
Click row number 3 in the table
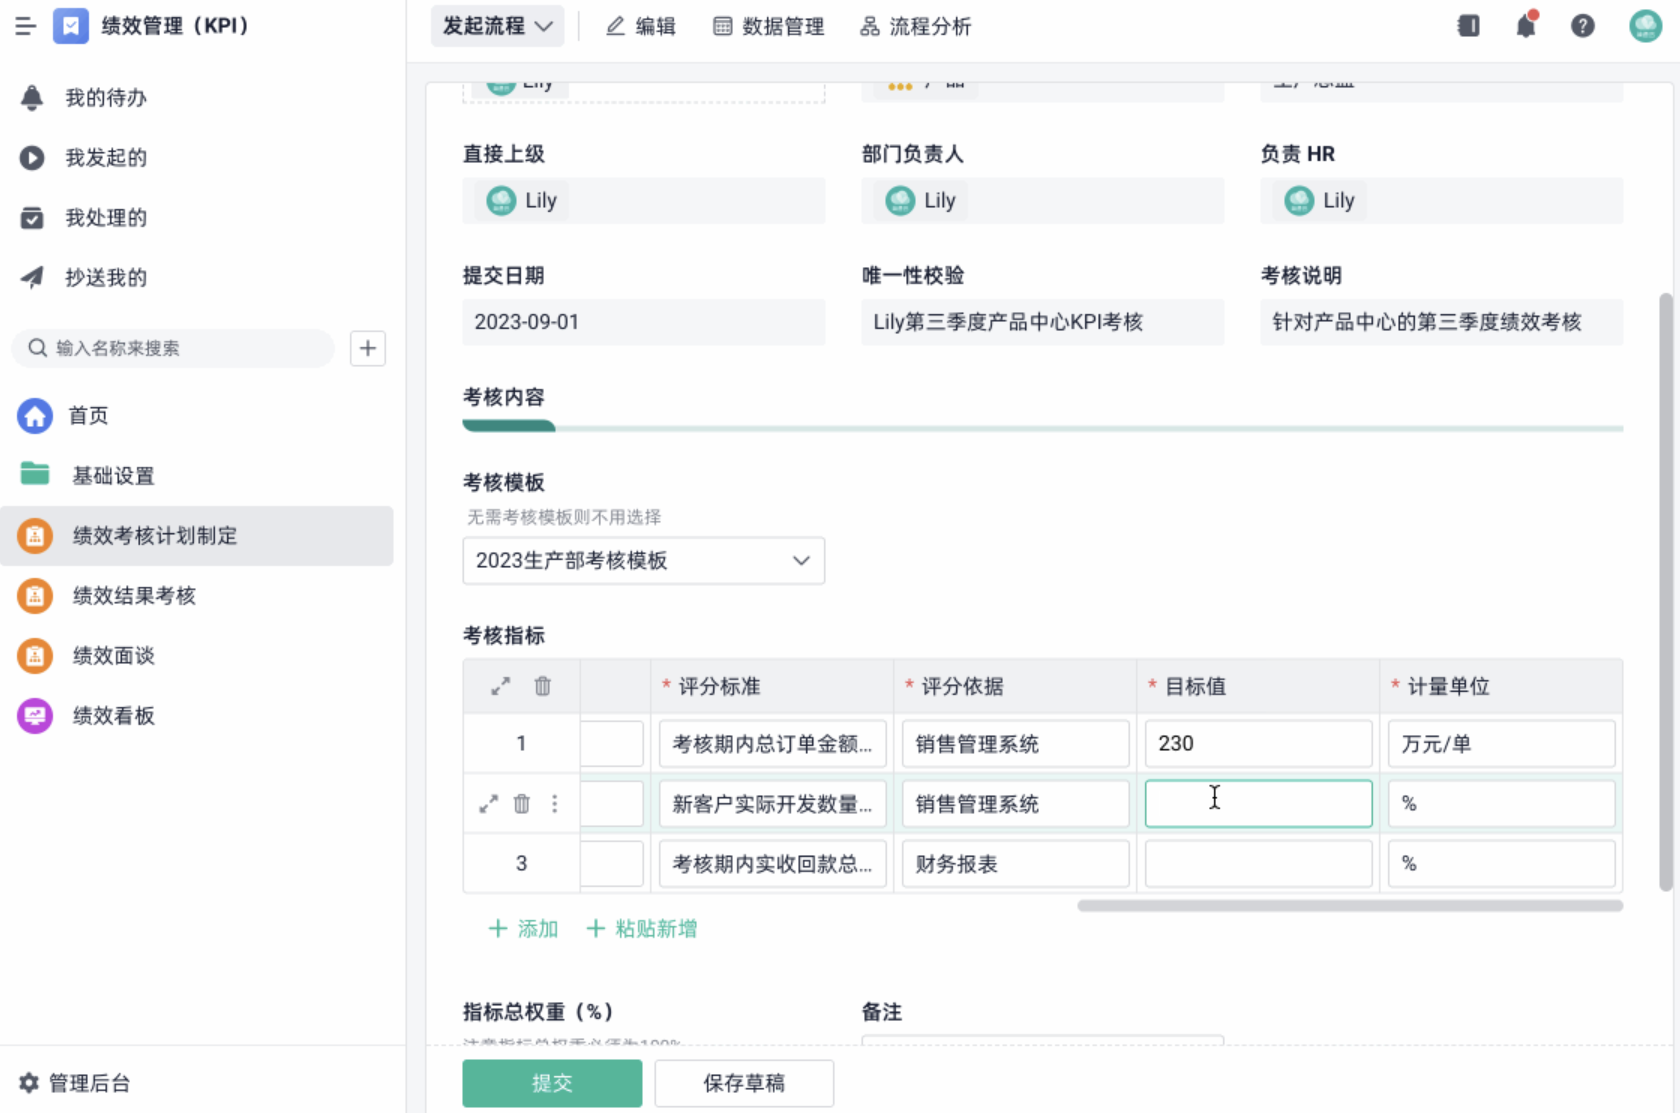coord(521,863)
